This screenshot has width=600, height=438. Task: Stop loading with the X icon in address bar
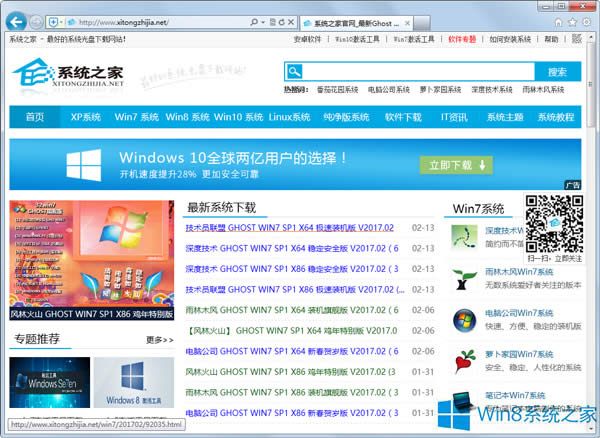pos(291,22)
